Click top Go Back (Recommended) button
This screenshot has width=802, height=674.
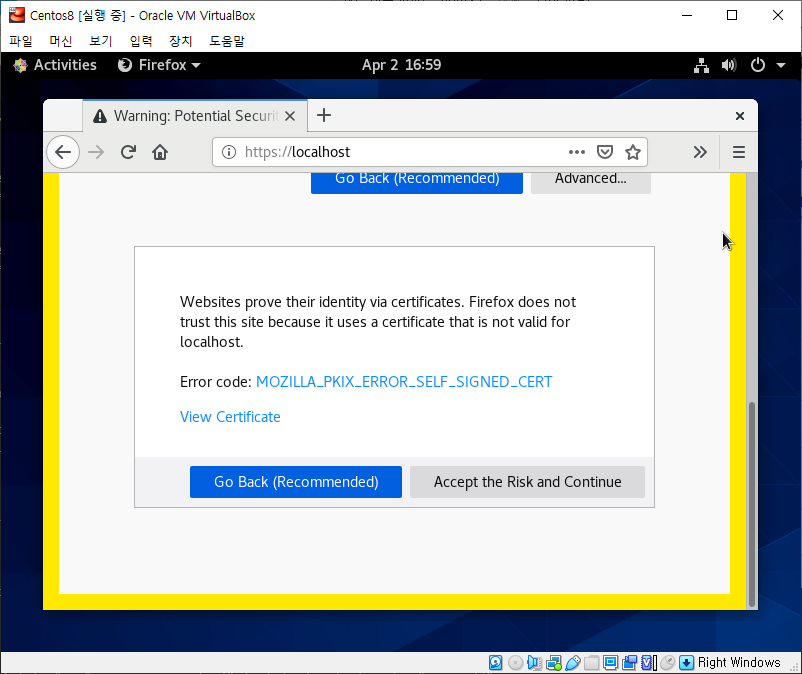417,183
